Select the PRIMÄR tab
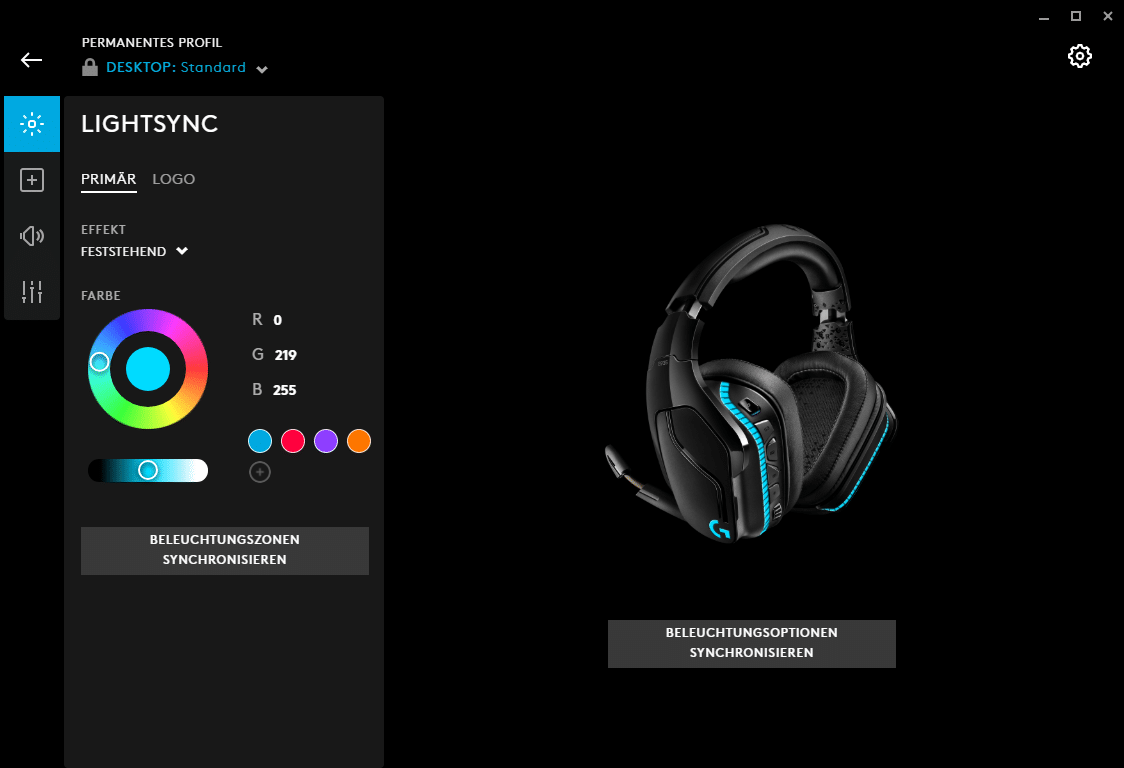Screen dimensions: 1124x768 click(x=108, y=179)
